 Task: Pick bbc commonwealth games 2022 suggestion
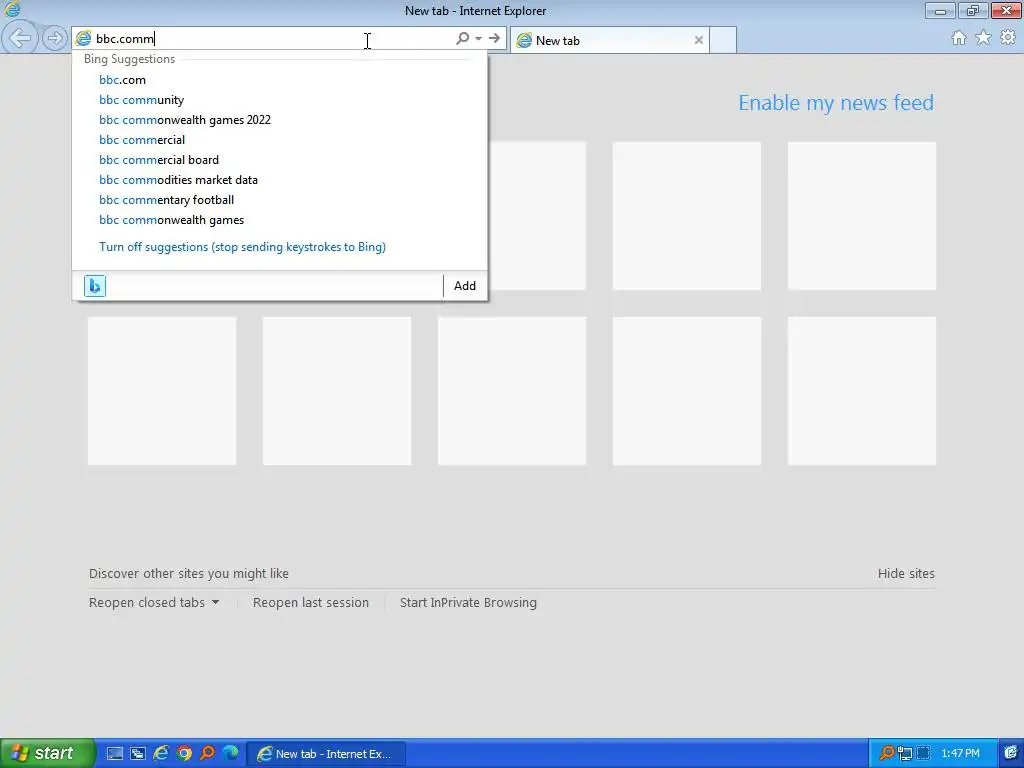pyautogui.click(x=280, y=120)
